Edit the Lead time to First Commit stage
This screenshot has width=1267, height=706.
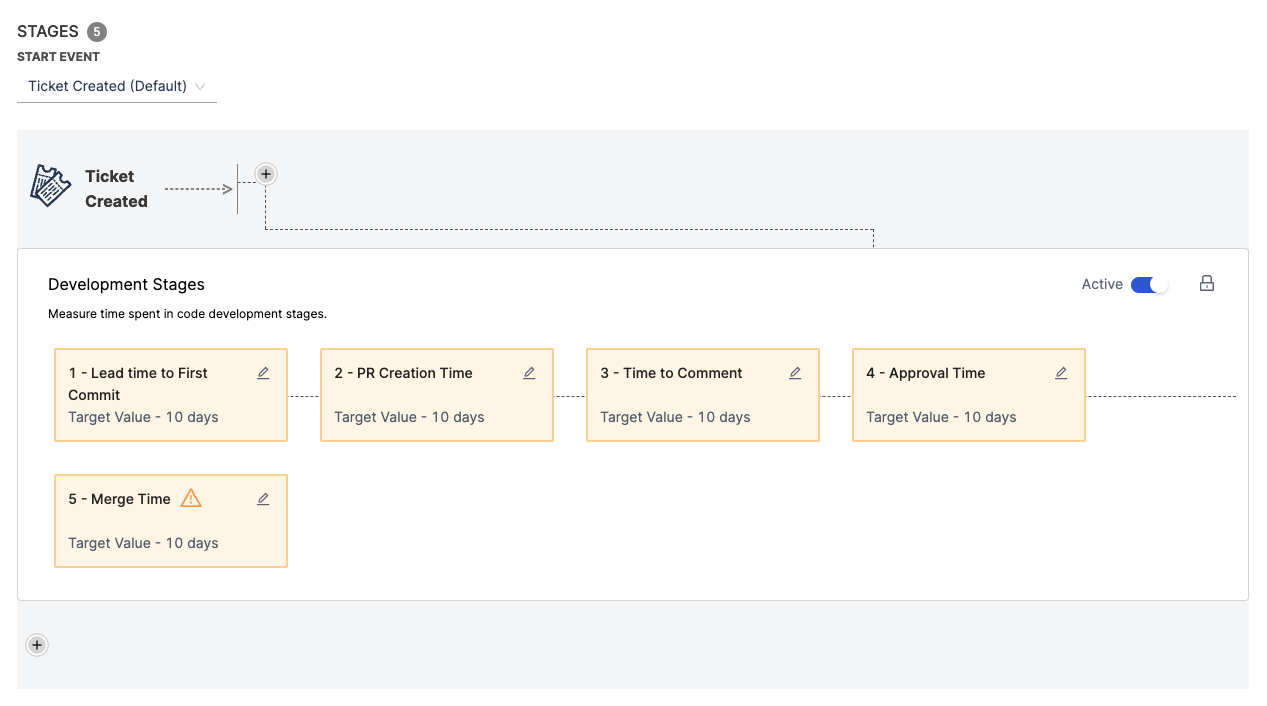click(263, 373)
